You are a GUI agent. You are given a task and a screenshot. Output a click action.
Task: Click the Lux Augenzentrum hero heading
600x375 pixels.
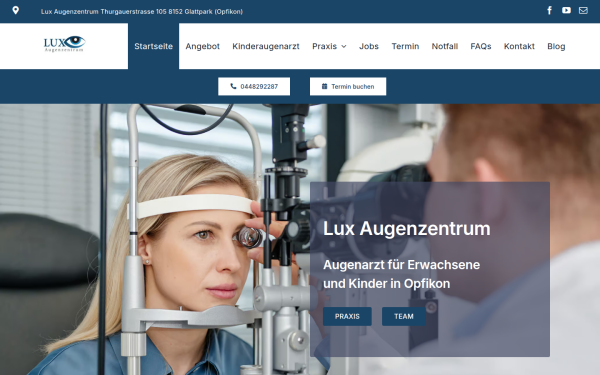406,228
